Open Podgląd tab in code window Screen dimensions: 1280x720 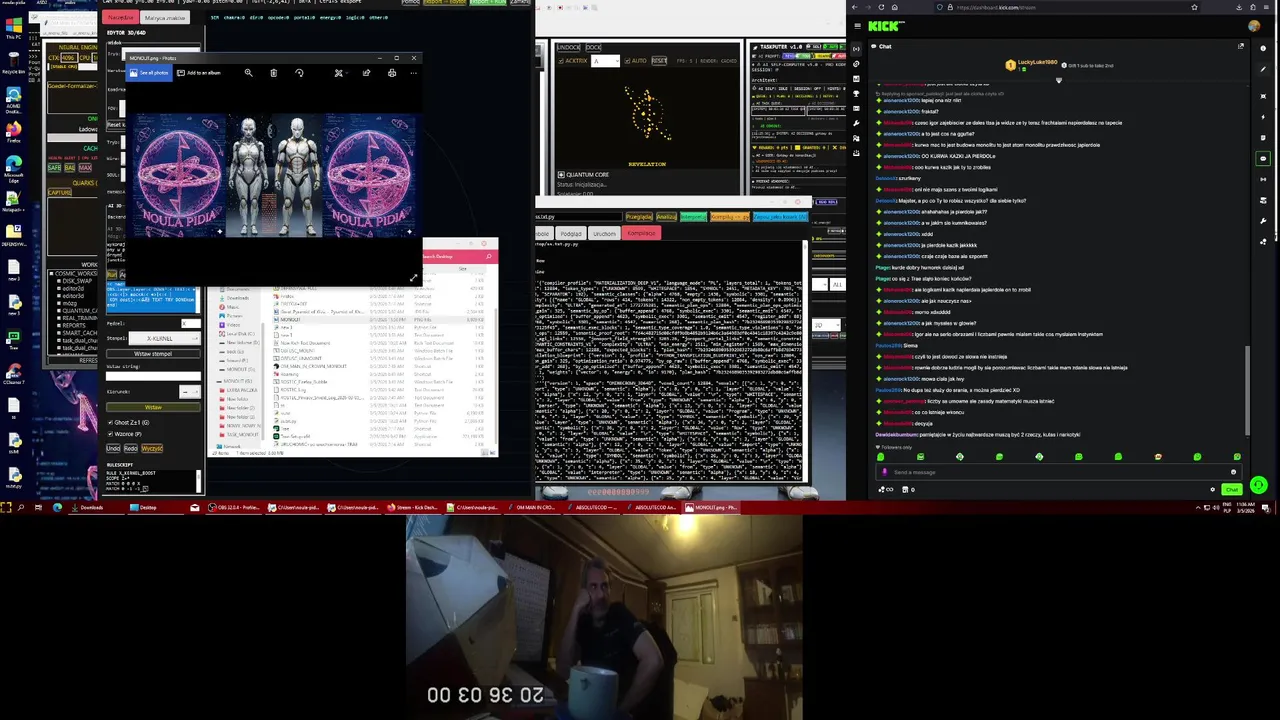[x=571, y=233]
